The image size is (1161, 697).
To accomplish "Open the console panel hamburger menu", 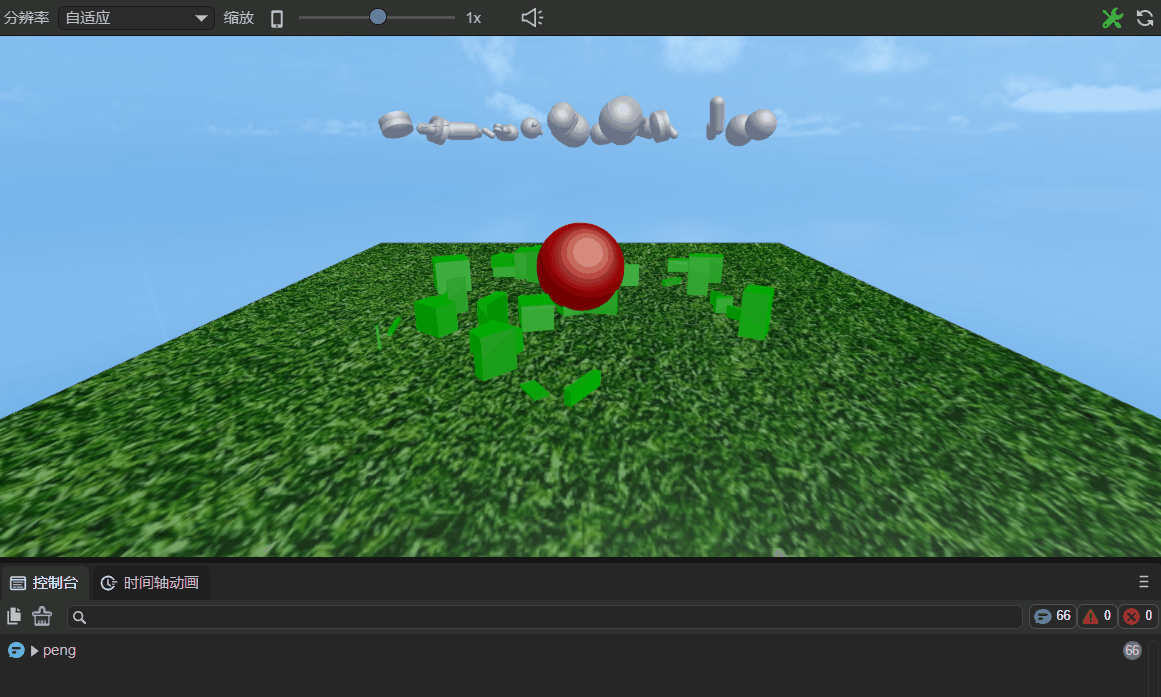I will coord(1143,582).
